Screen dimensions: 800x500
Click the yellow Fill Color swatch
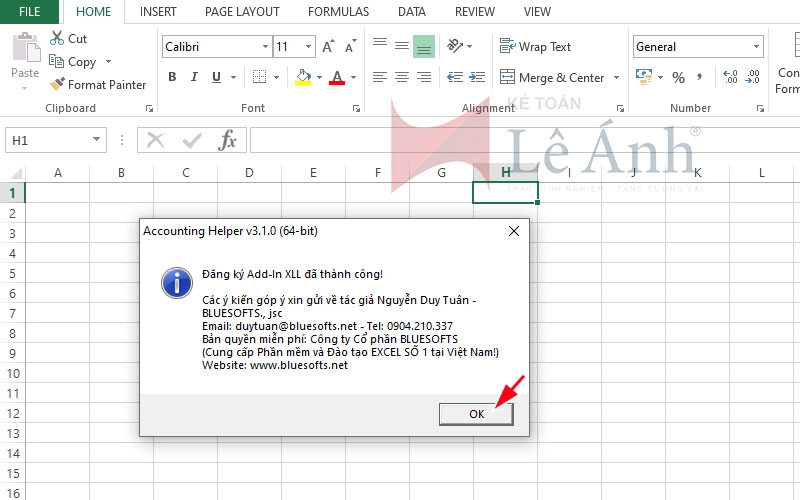[x=303, y=77]
